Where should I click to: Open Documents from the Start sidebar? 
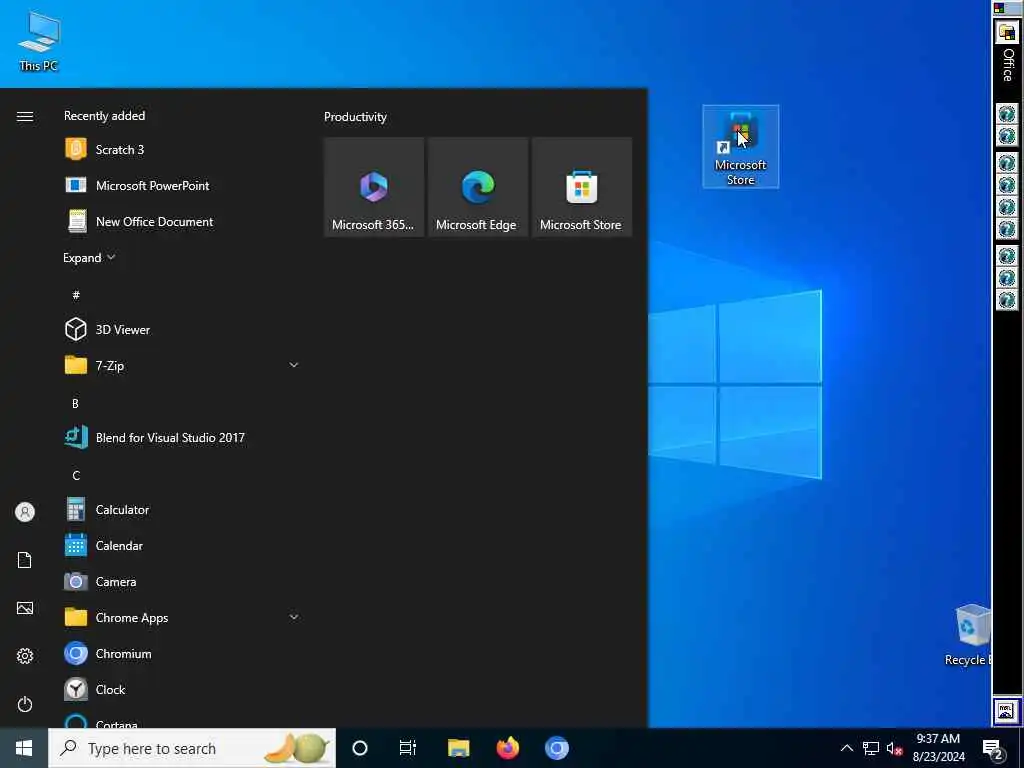25,560
